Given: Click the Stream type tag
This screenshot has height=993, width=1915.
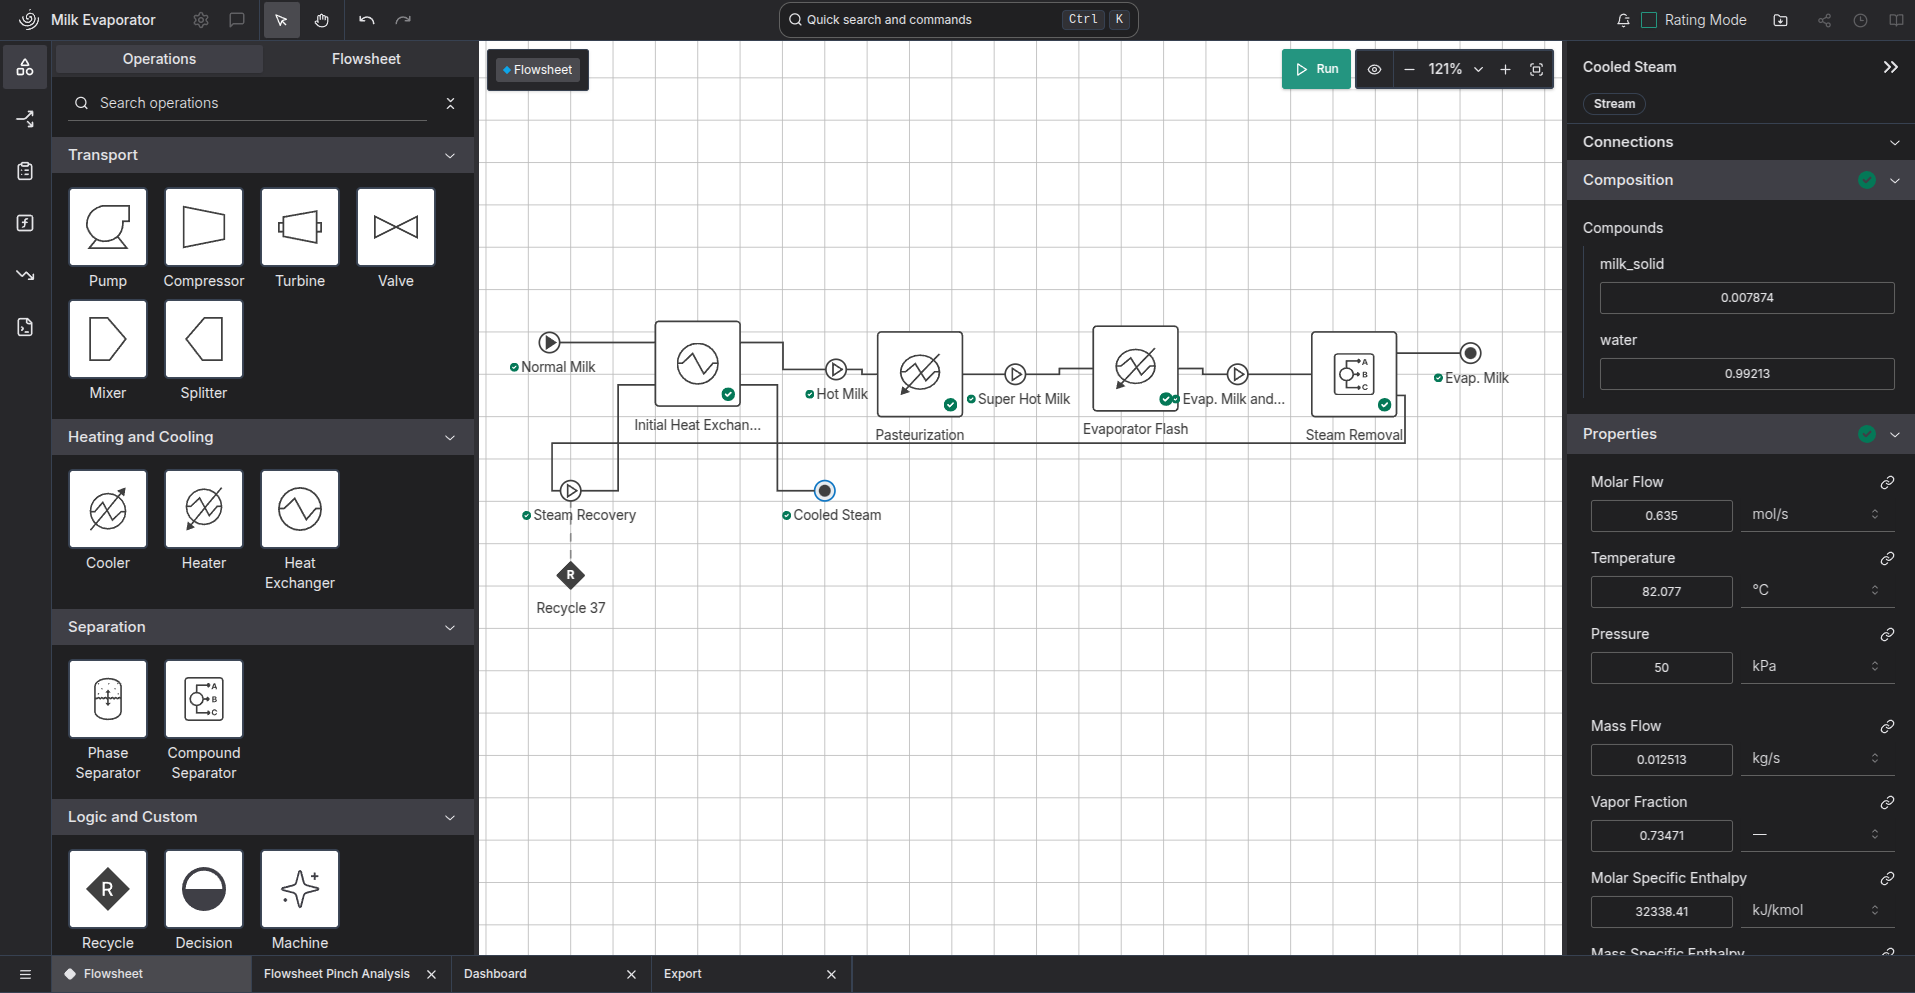Looking at the screenshot, I should point(1614,104).
